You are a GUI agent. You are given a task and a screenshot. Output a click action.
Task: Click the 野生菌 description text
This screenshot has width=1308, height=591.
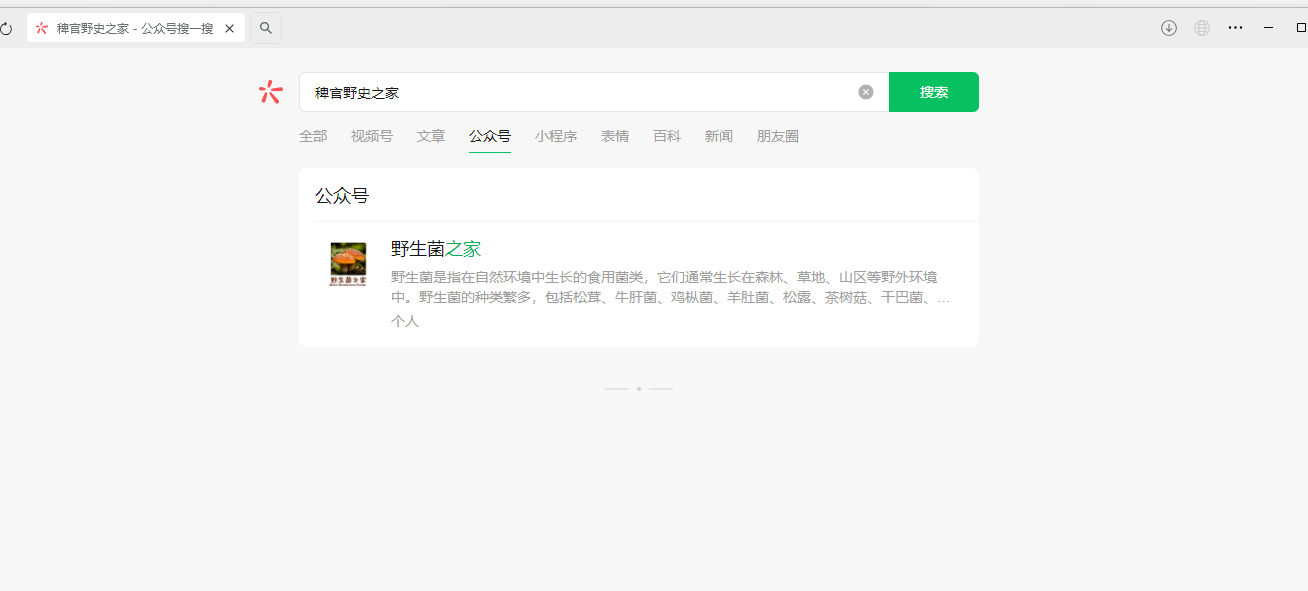pos(671,287)
